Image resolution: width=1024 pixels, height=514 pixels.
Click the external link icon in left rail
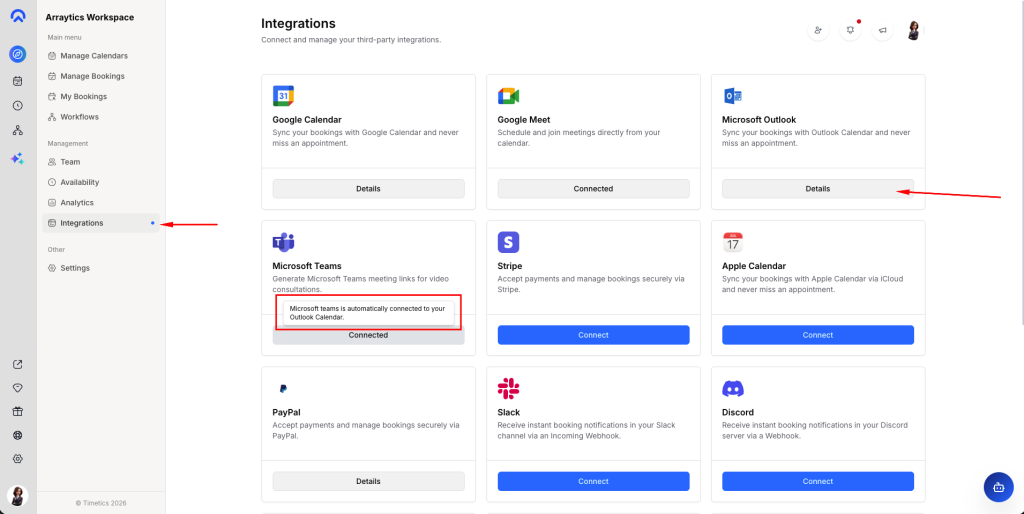pos(17,364)
